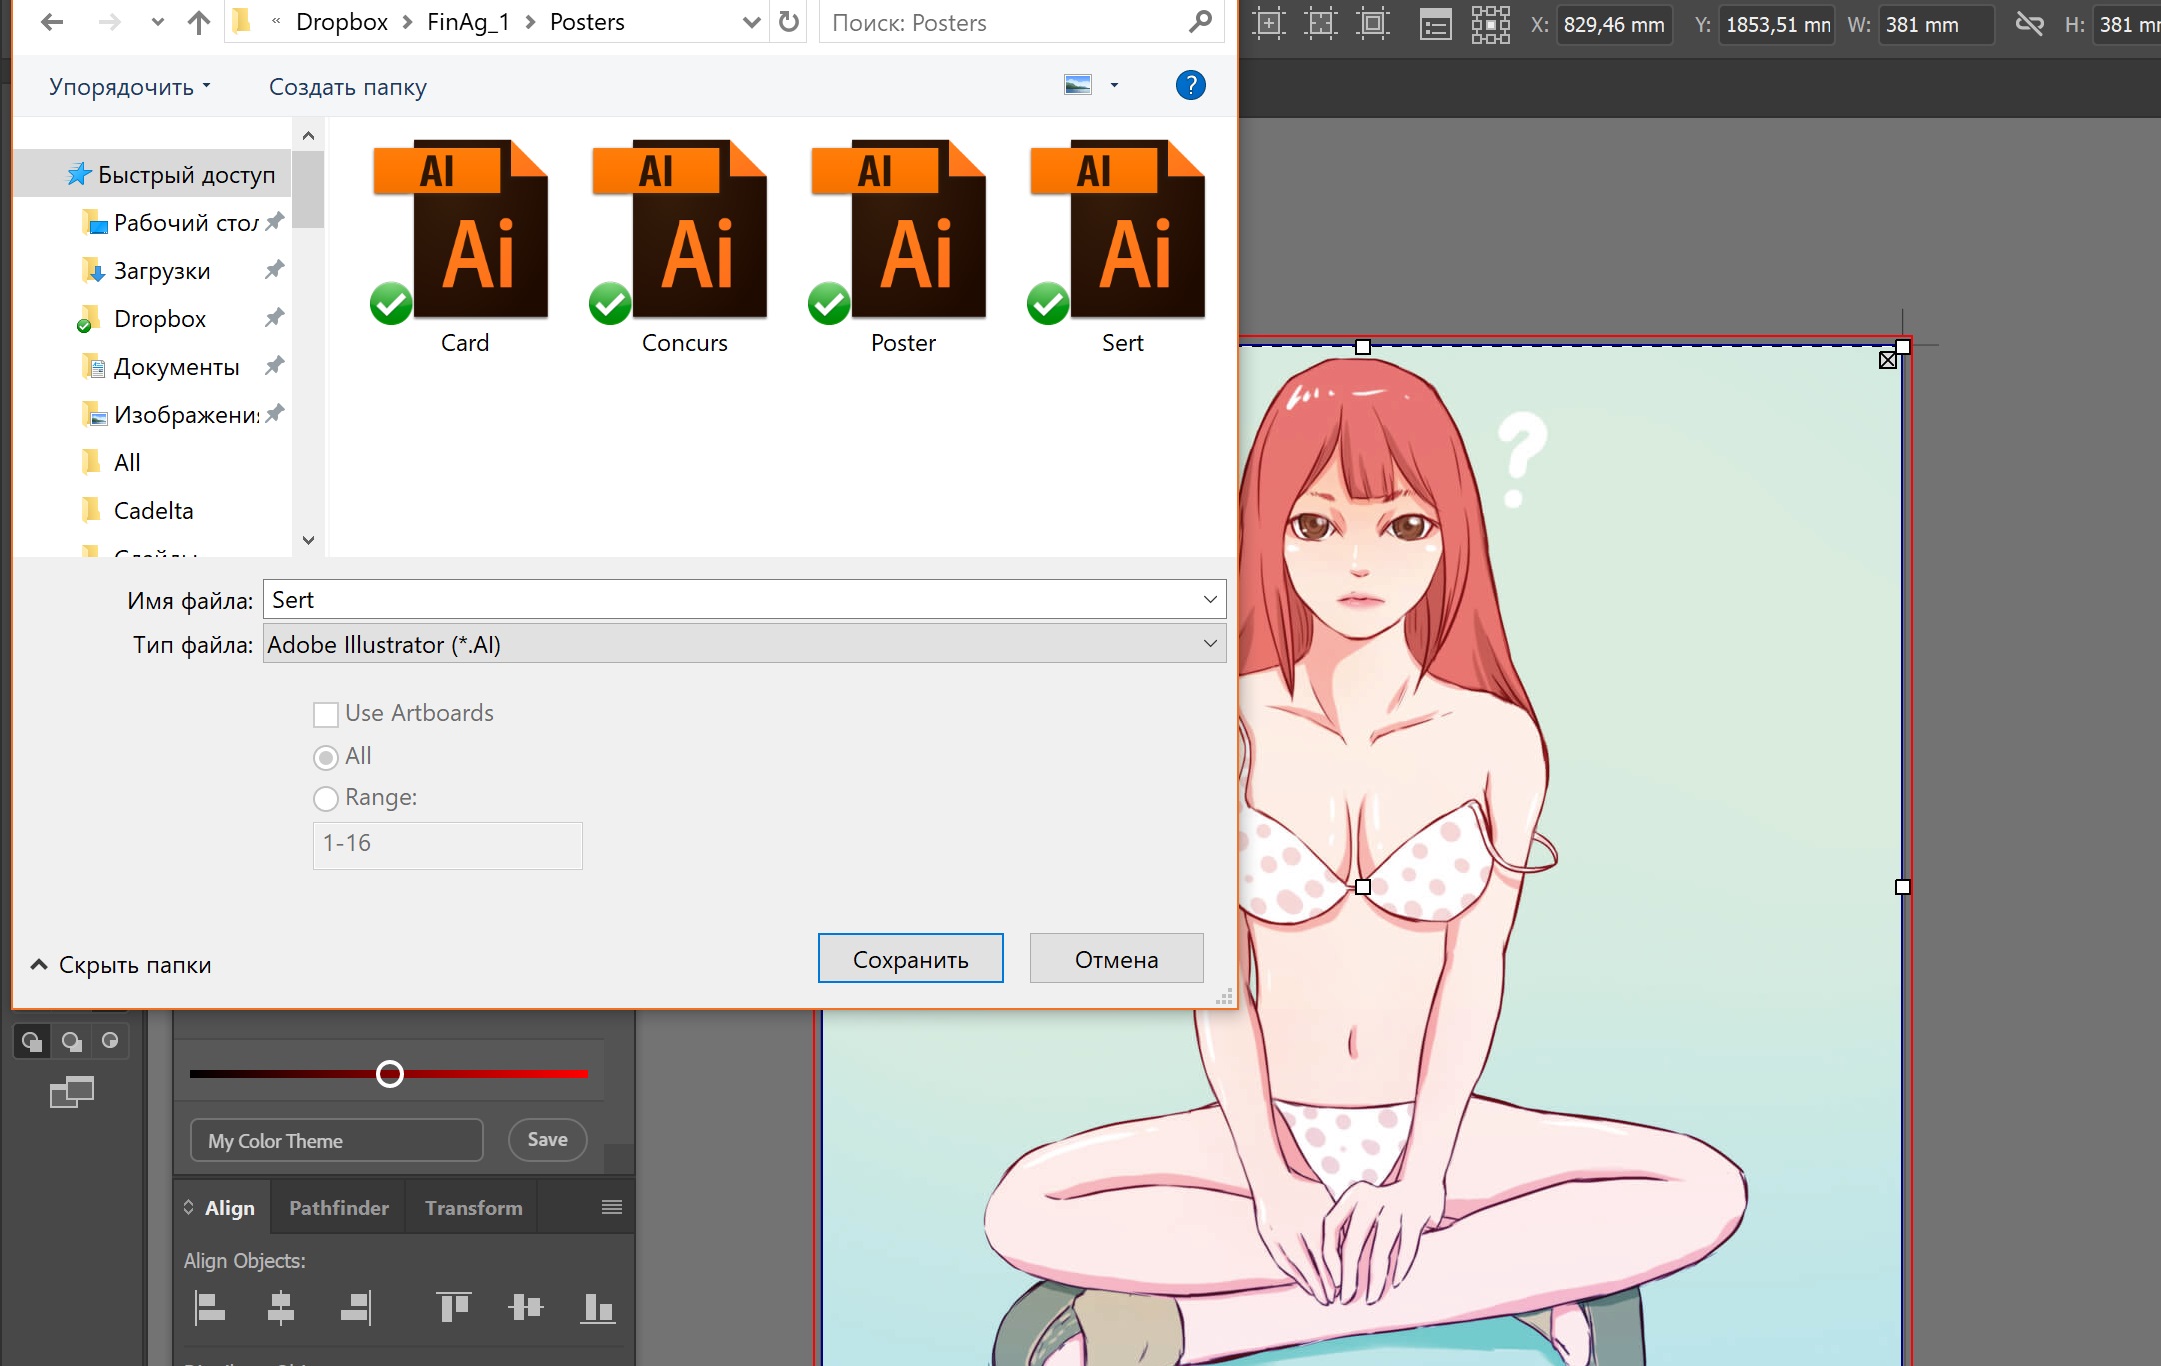Select the Range radio button
The height and width of the screenshot is (1366, 2161).
325,798
